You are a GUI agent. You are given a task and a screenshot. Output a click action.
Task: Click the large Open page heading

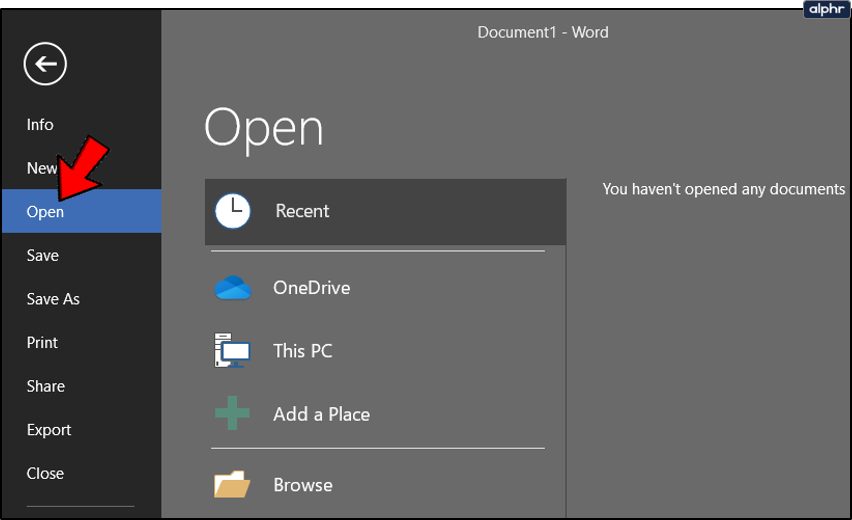(264, 130)
